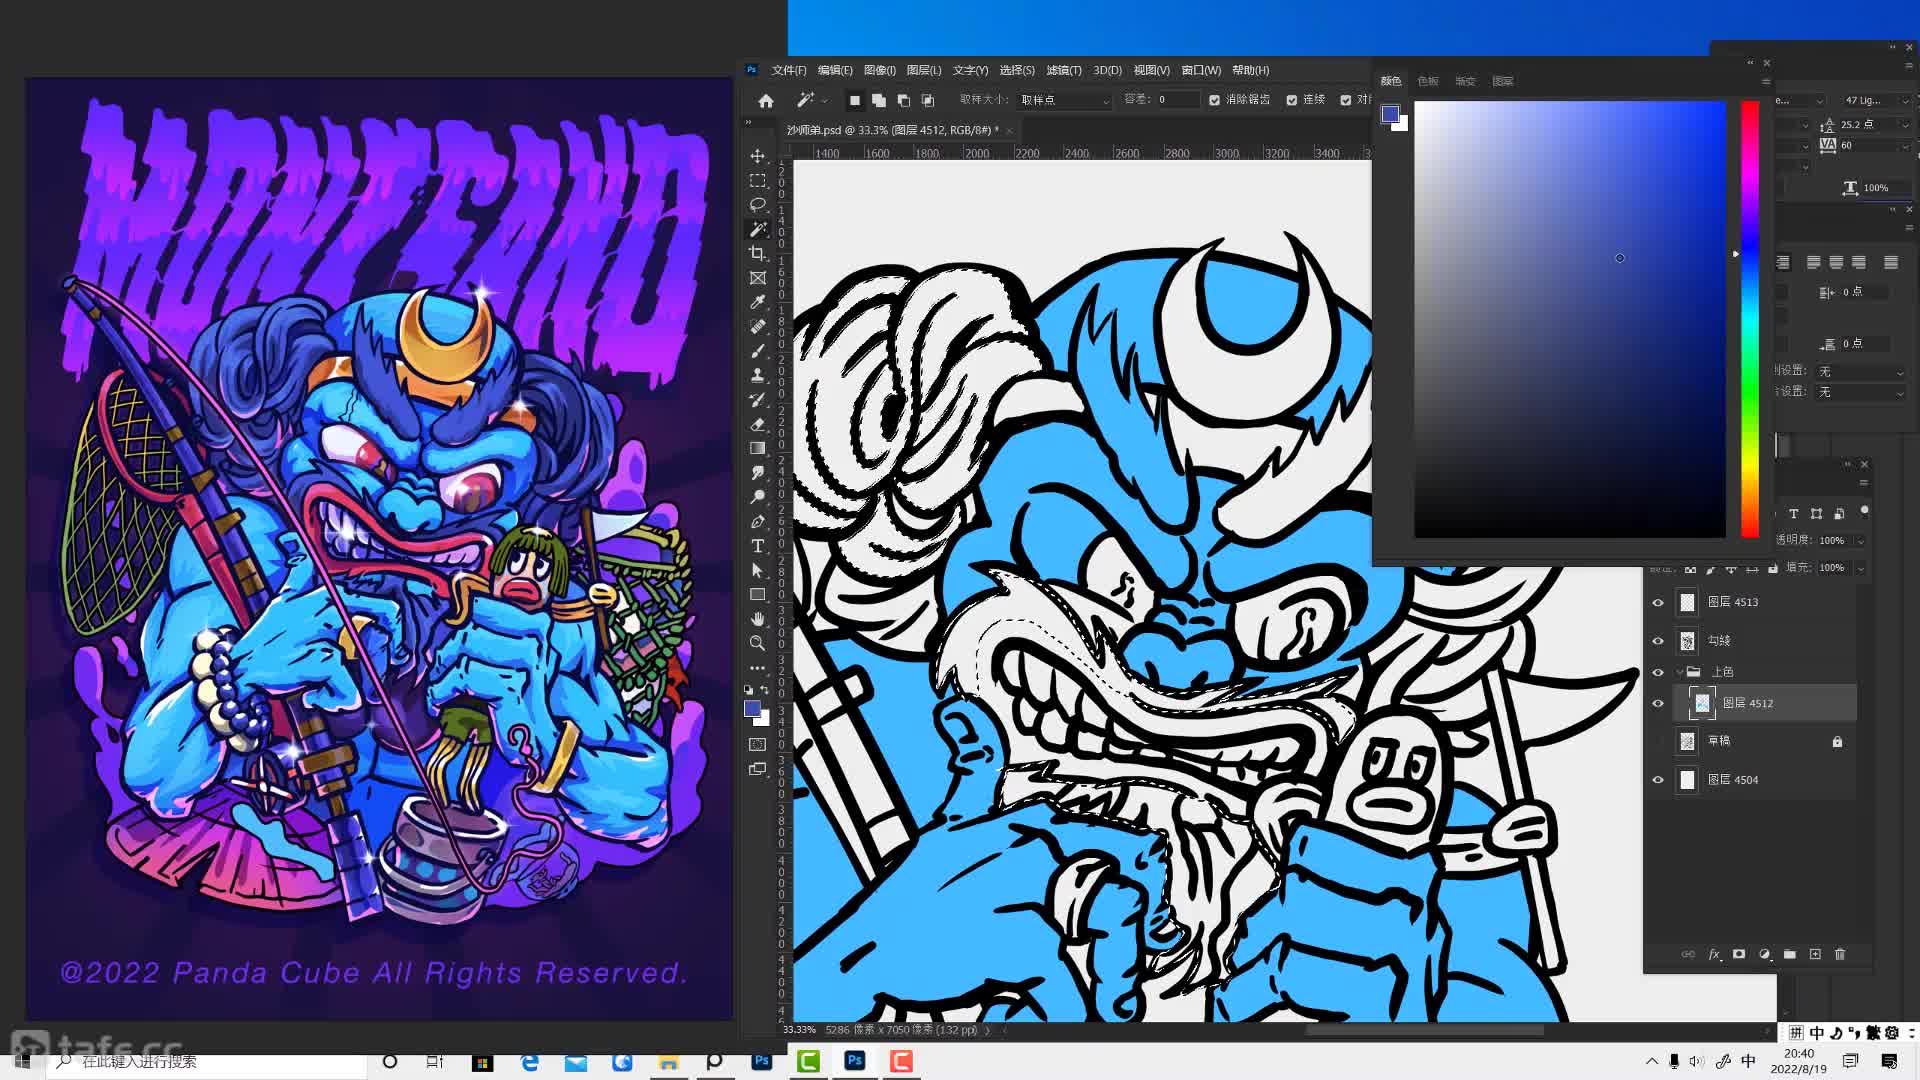The image size is (1920, 1080).
Task: Open the sample size dropdown (取样点)
Action: [x=1064, y=100]
